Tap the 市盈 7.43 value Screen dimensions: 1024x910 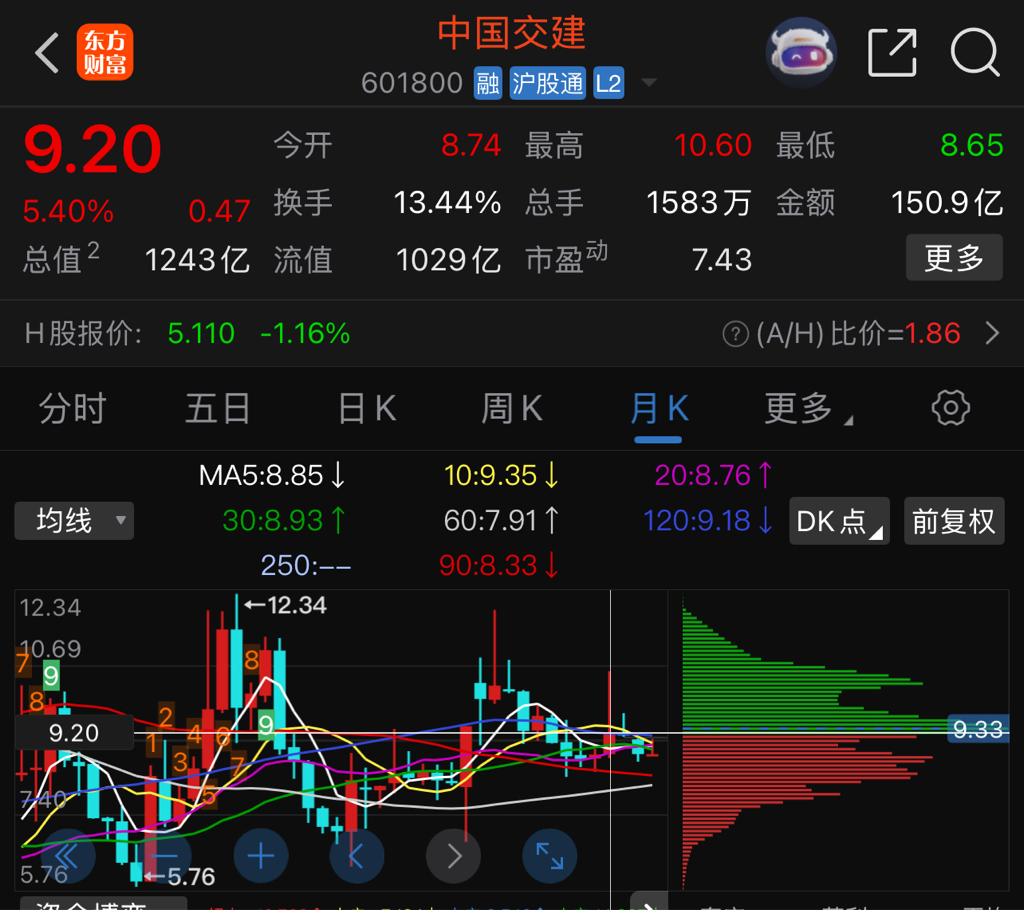point(722,260)
